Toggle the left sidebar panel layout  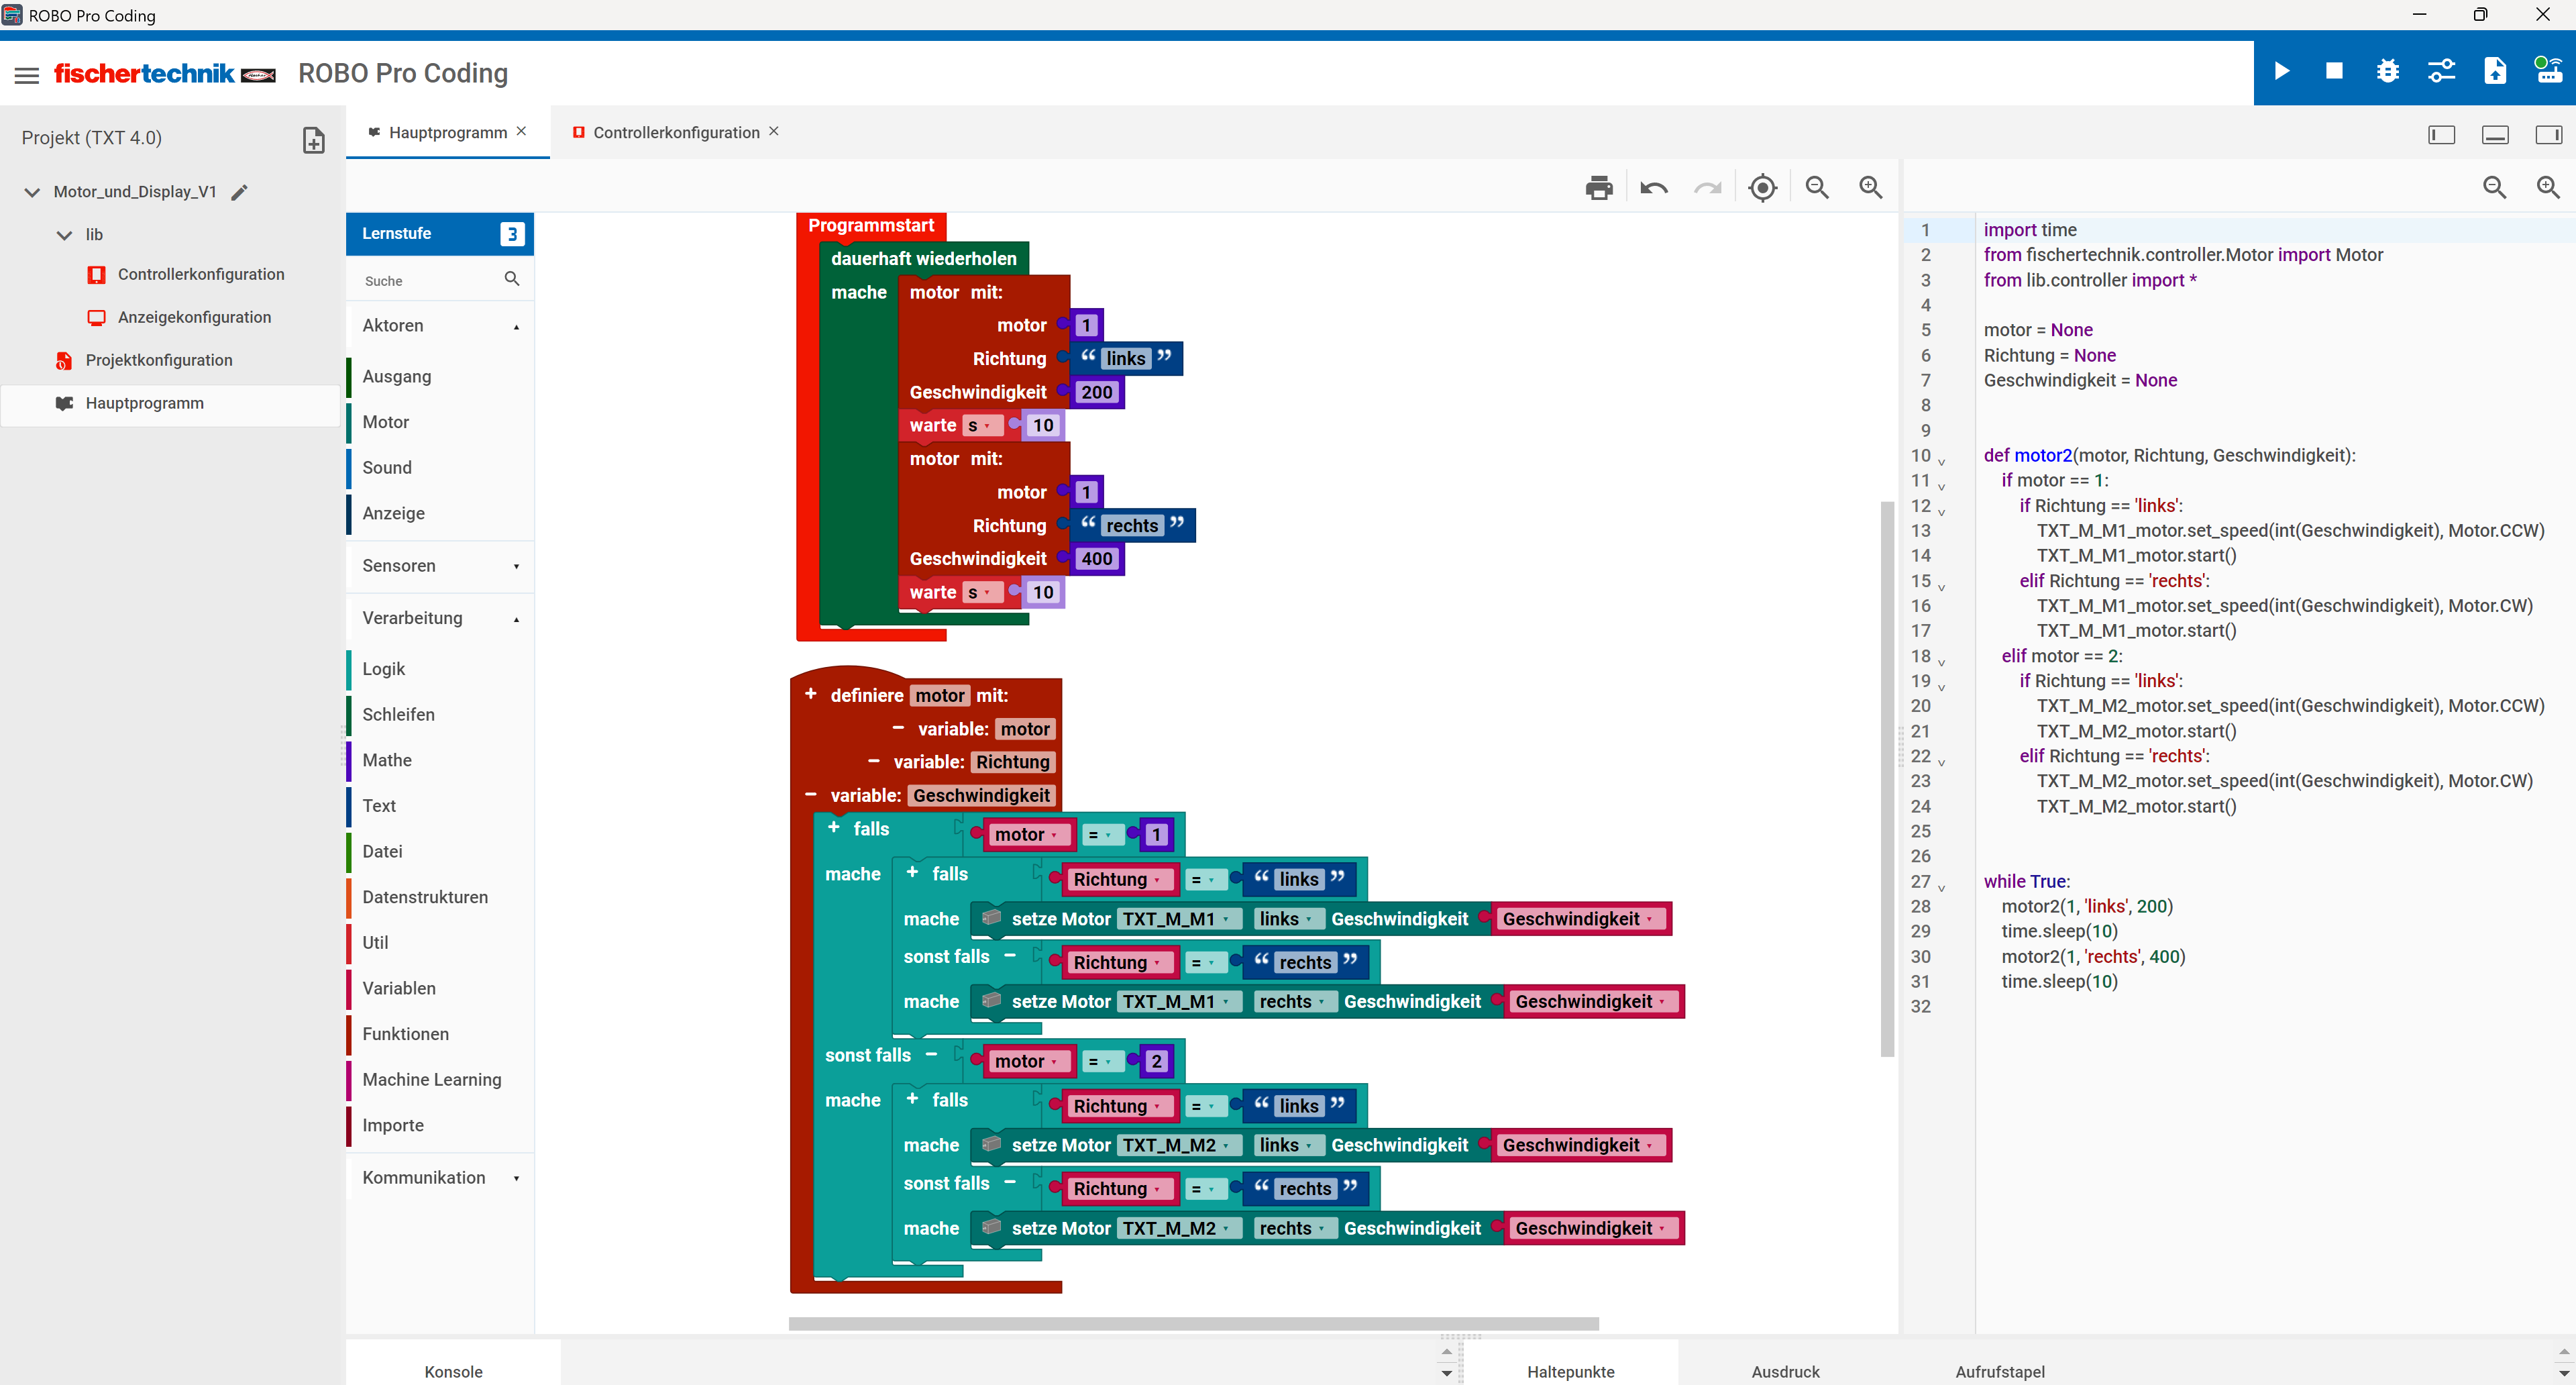pos(2441,135)
